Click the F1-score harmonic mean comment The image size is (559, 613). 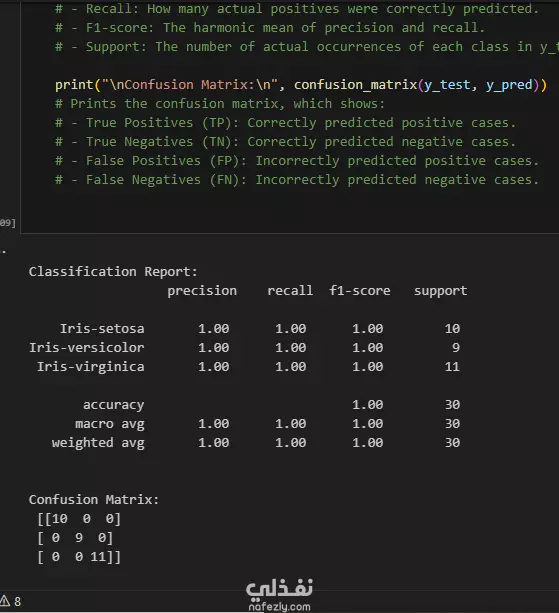270,28
